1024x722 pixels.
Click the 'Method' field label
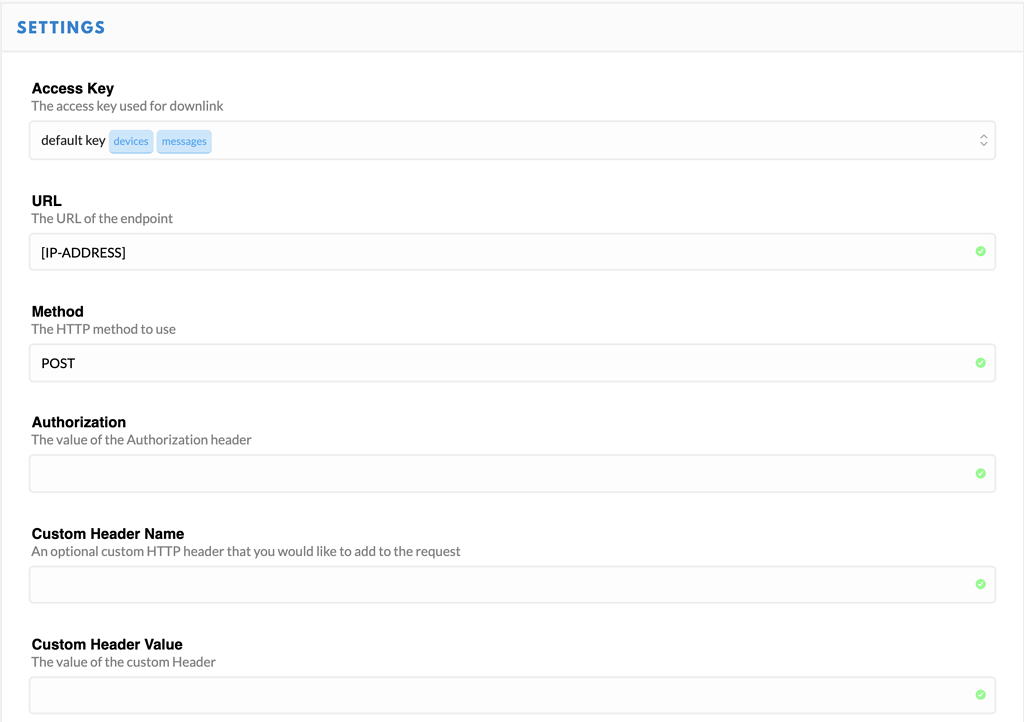[x=58, y=312]
